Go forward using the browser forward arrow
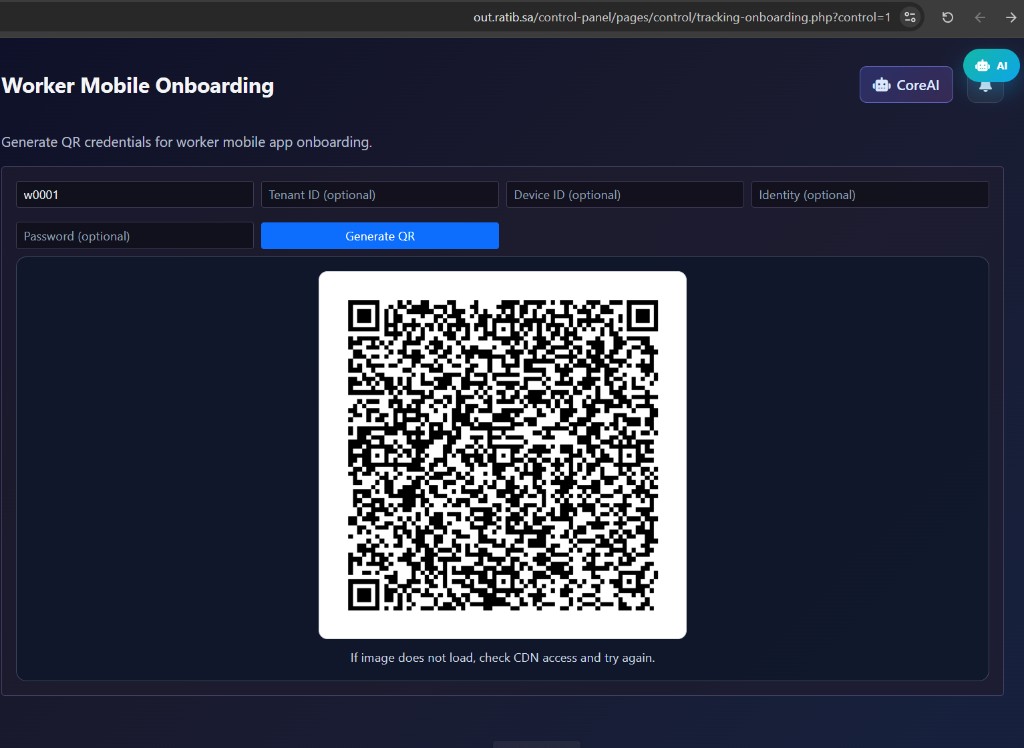The height and width of the screenshot is (748, 1024). point(1010,18)
